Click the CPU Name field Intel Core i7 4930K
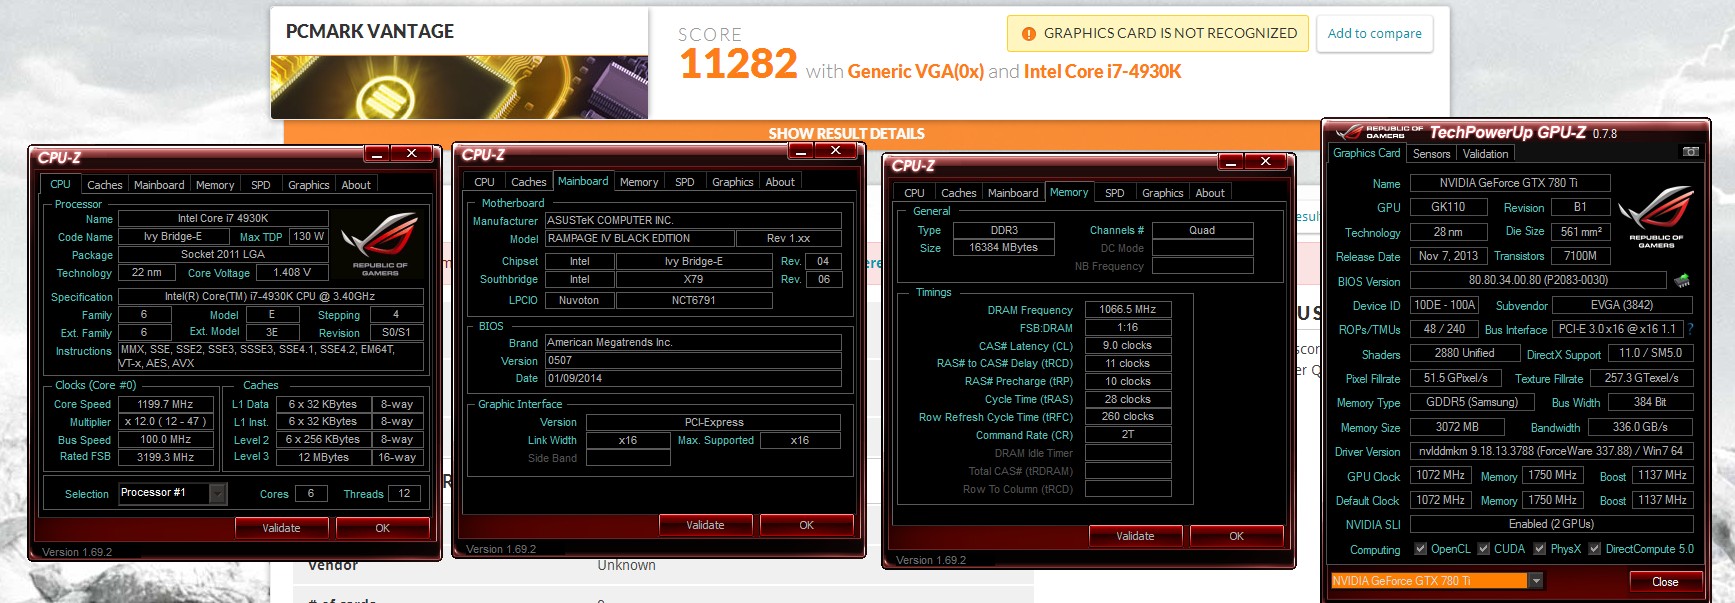 (223, 219)
